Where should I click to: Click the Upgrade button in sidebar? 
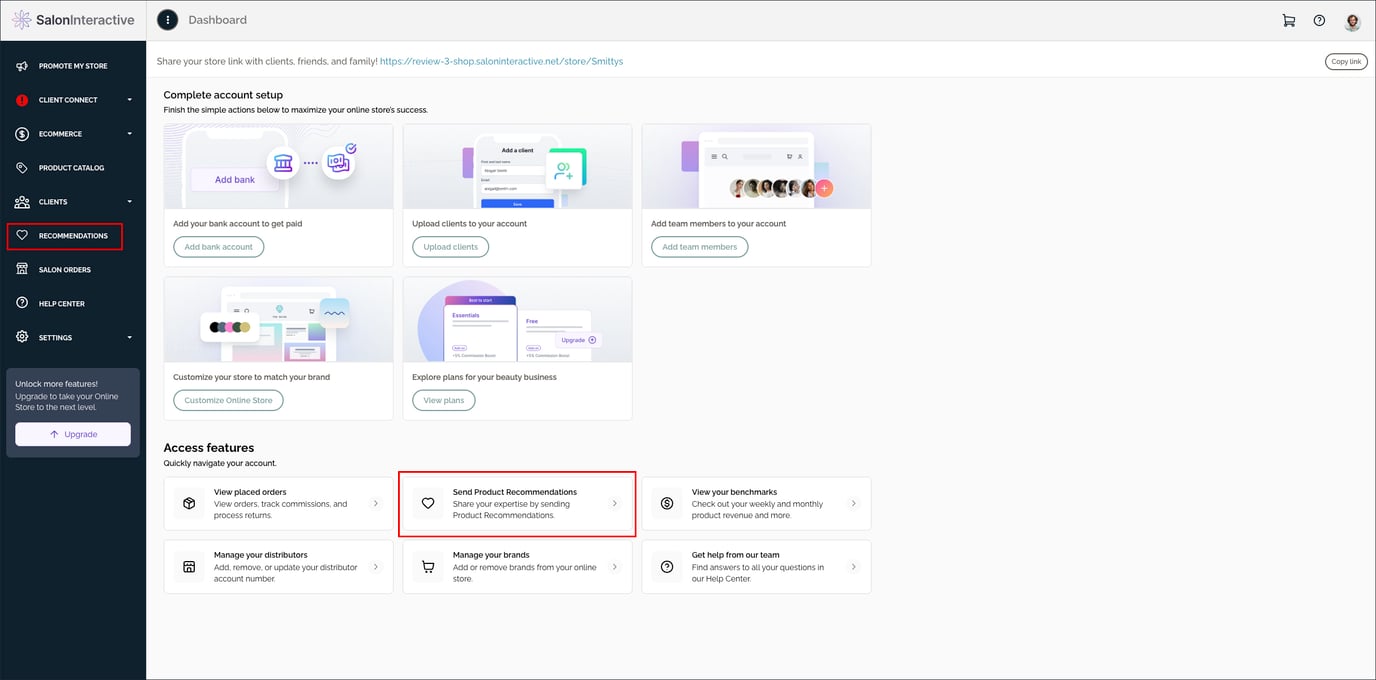72,434
